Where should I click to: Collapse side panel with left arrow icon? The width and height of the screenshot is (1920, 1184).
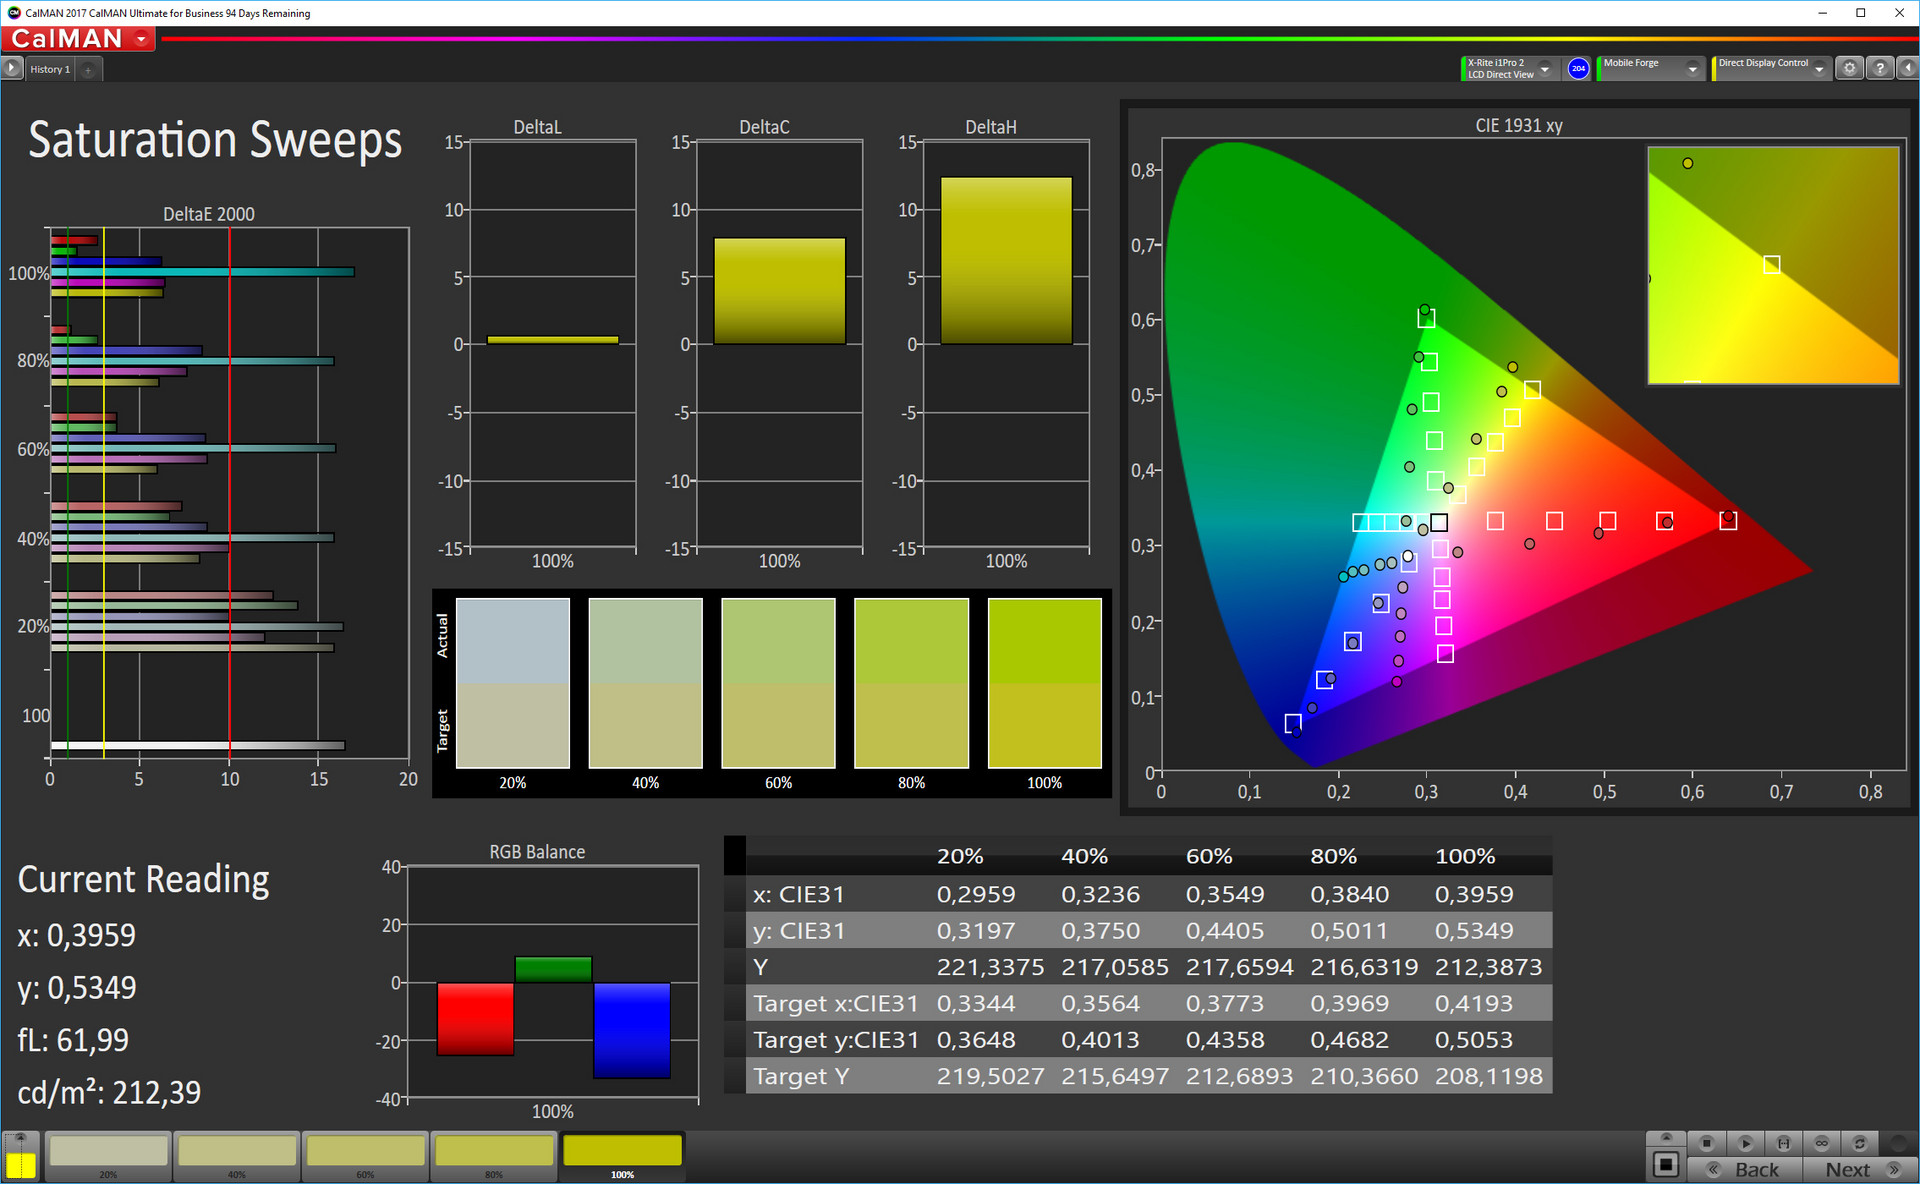tap(1908, 68)
